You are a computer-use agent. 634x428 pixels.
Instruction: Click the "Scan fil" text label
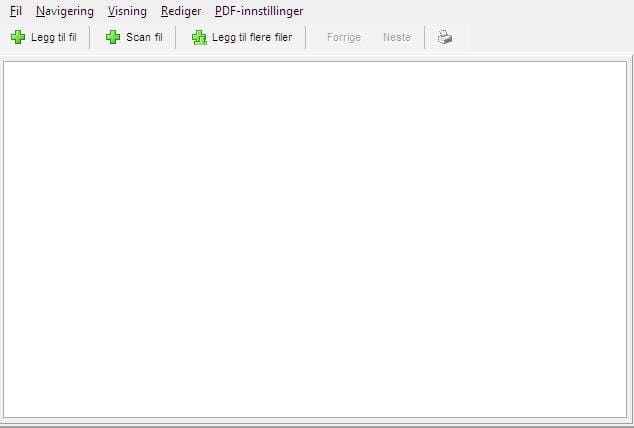144,38
